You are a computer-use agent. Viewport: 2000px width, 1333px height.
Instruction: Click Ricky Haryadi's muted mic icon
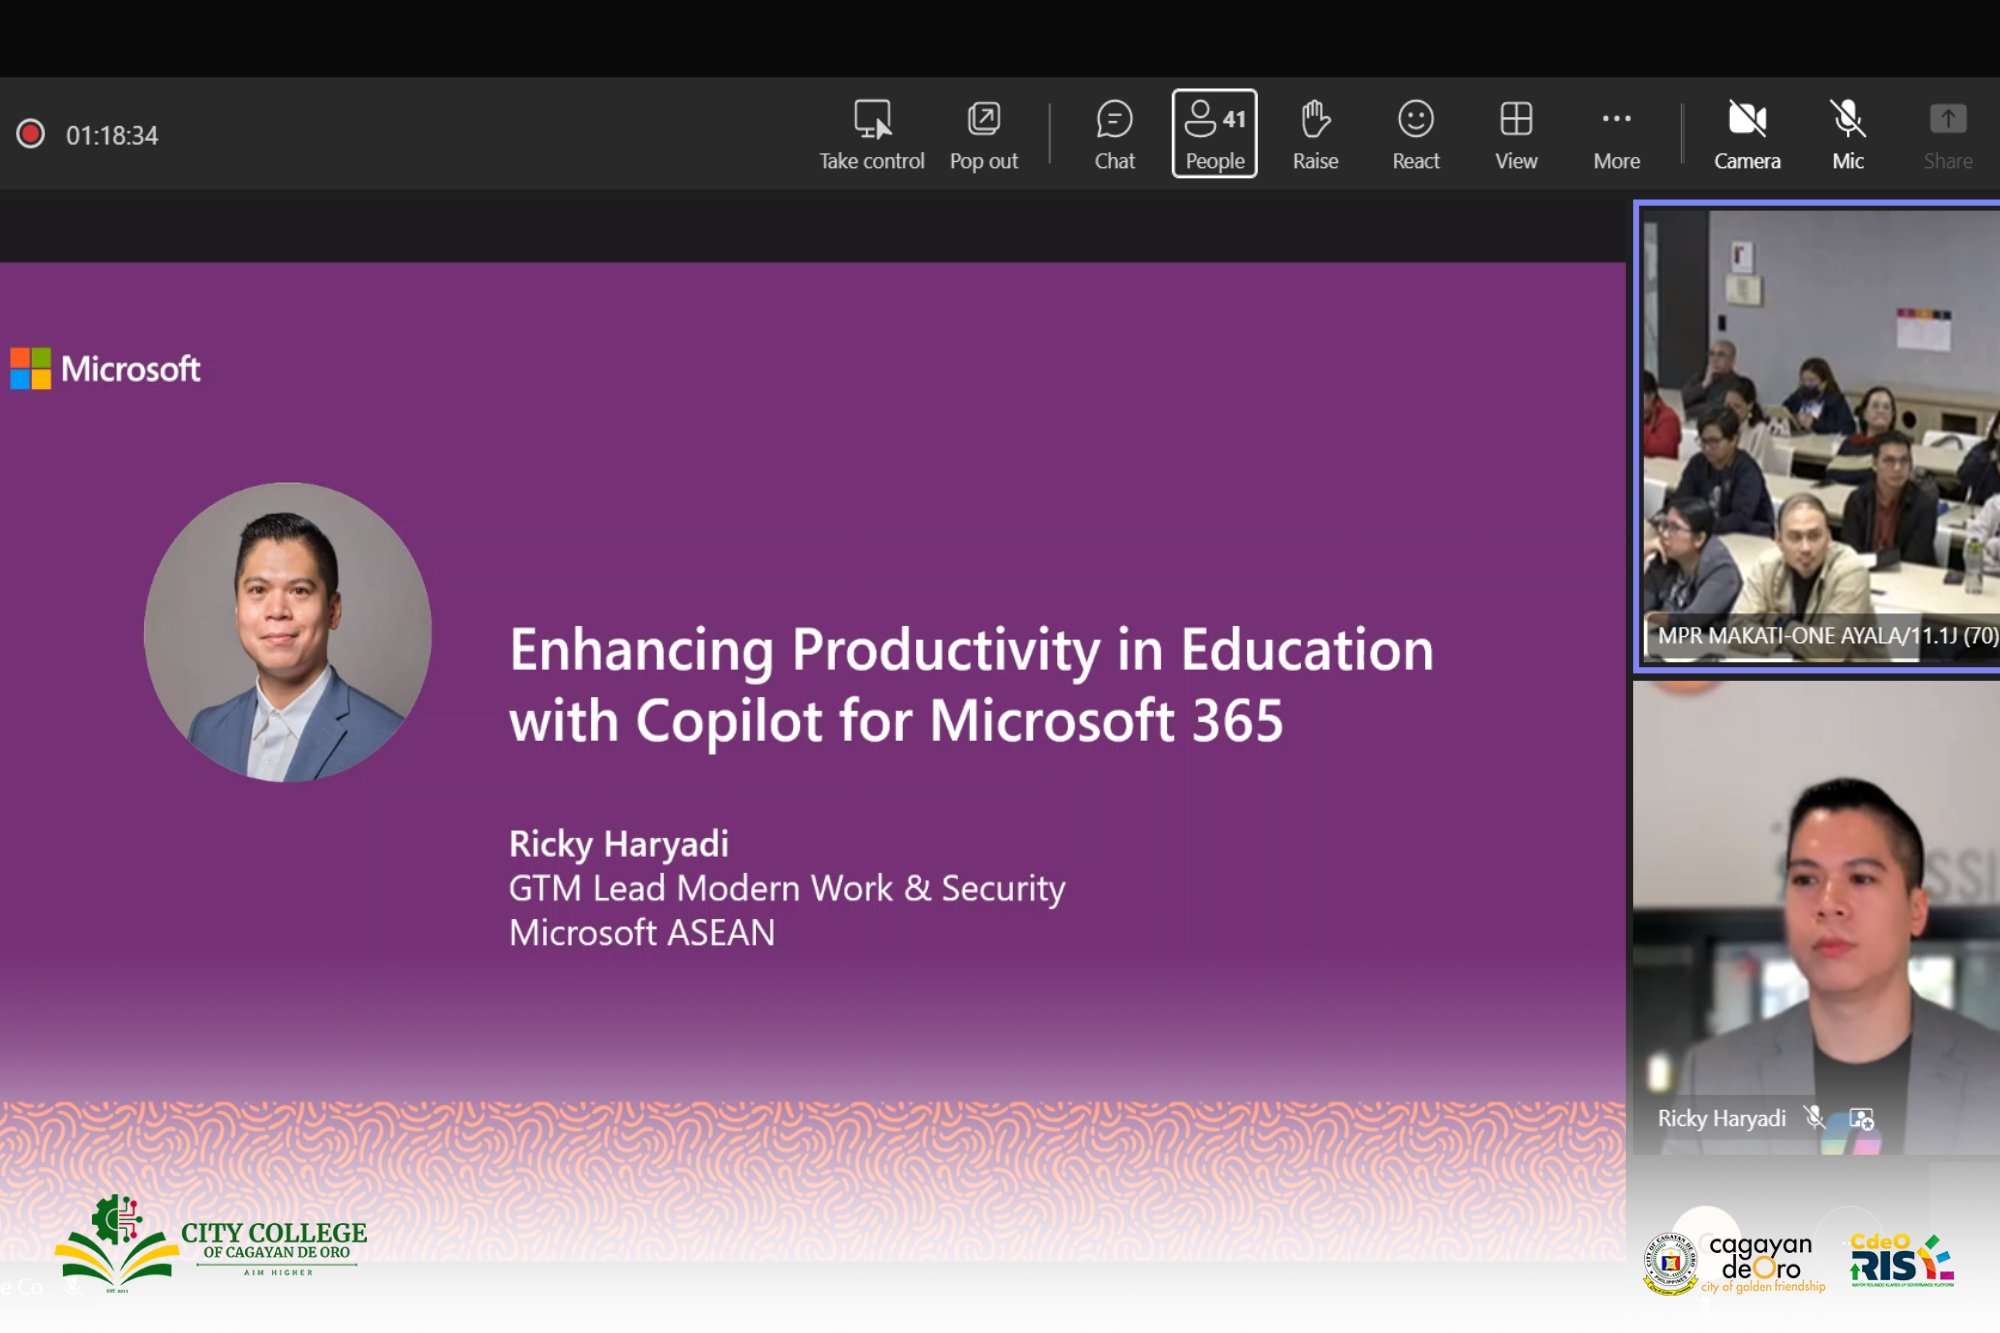(x=1814, y=1117)
